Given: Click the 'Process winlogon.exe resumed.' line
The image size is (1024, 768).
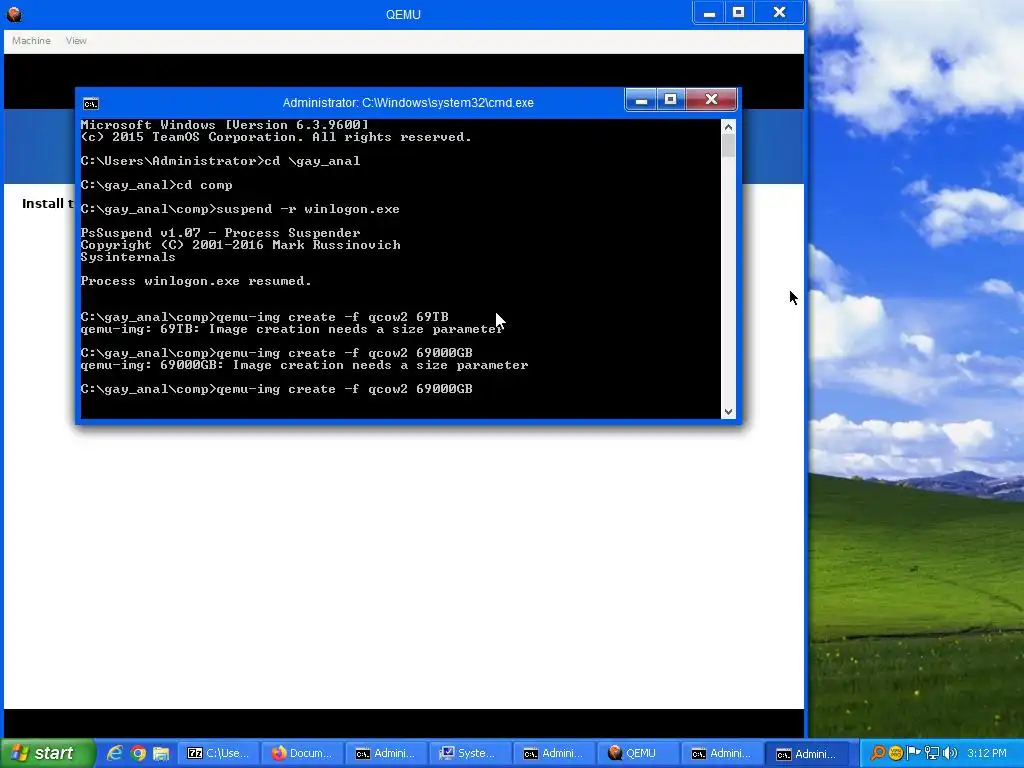Looking at the screenshot, I should 196,281.
